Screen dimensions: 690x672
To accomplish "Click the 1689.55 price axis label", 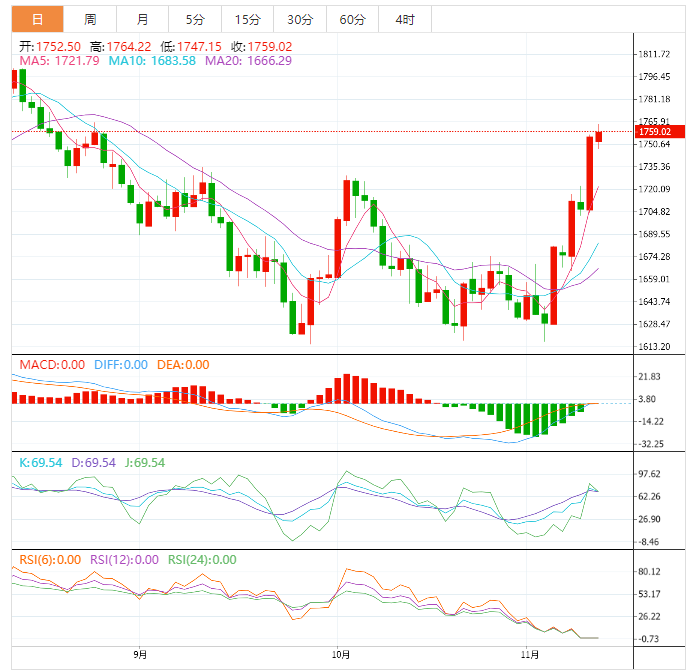I will (654, 234).
